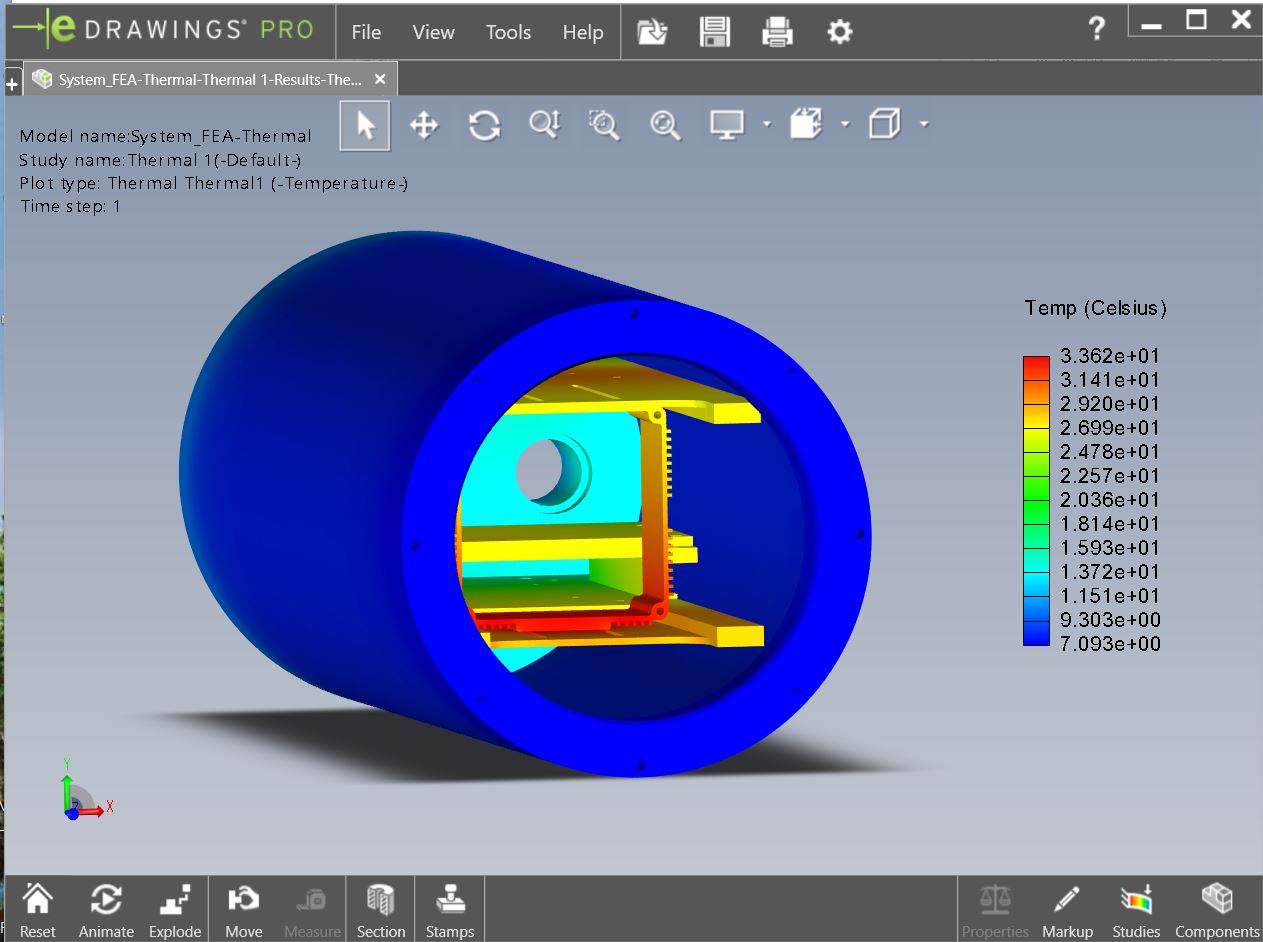This screenshot has width=1263, height=942.
Task: Click the Open file folder icon
Action: pos(652,32)
